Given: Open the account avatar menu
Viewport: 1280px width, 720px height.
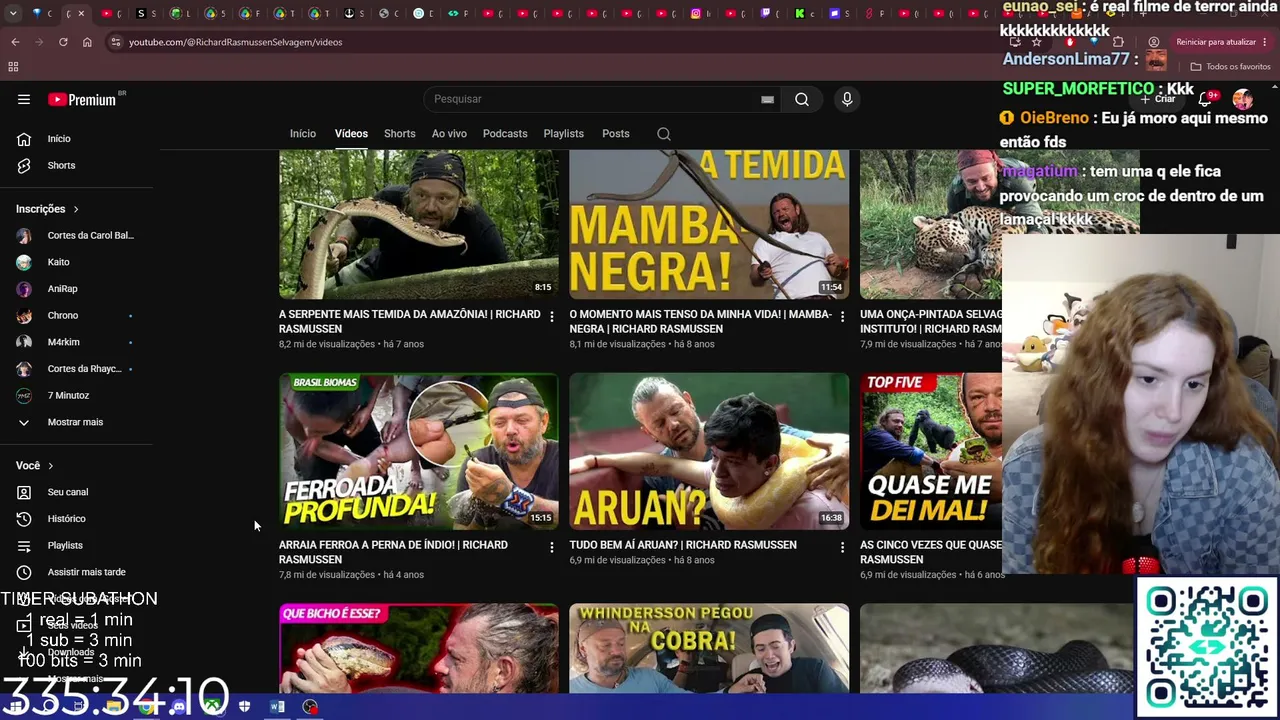Looking at the screenshot, I should pos(1243,99).
